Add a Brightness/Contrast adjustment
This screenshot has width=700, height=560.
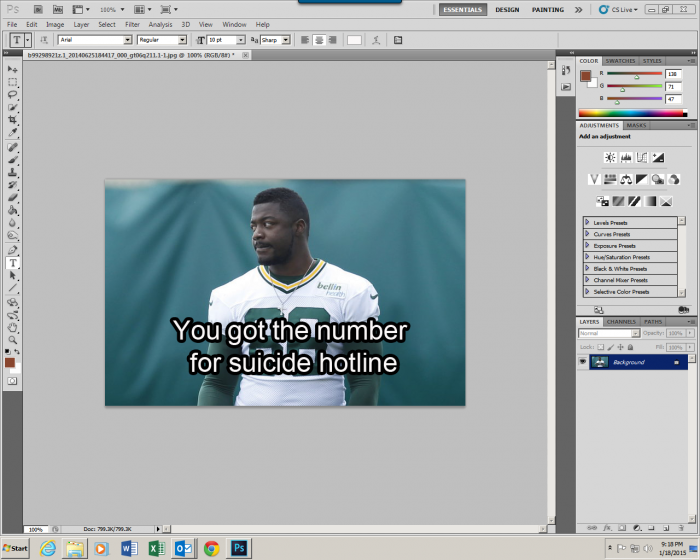click(610, 157)
